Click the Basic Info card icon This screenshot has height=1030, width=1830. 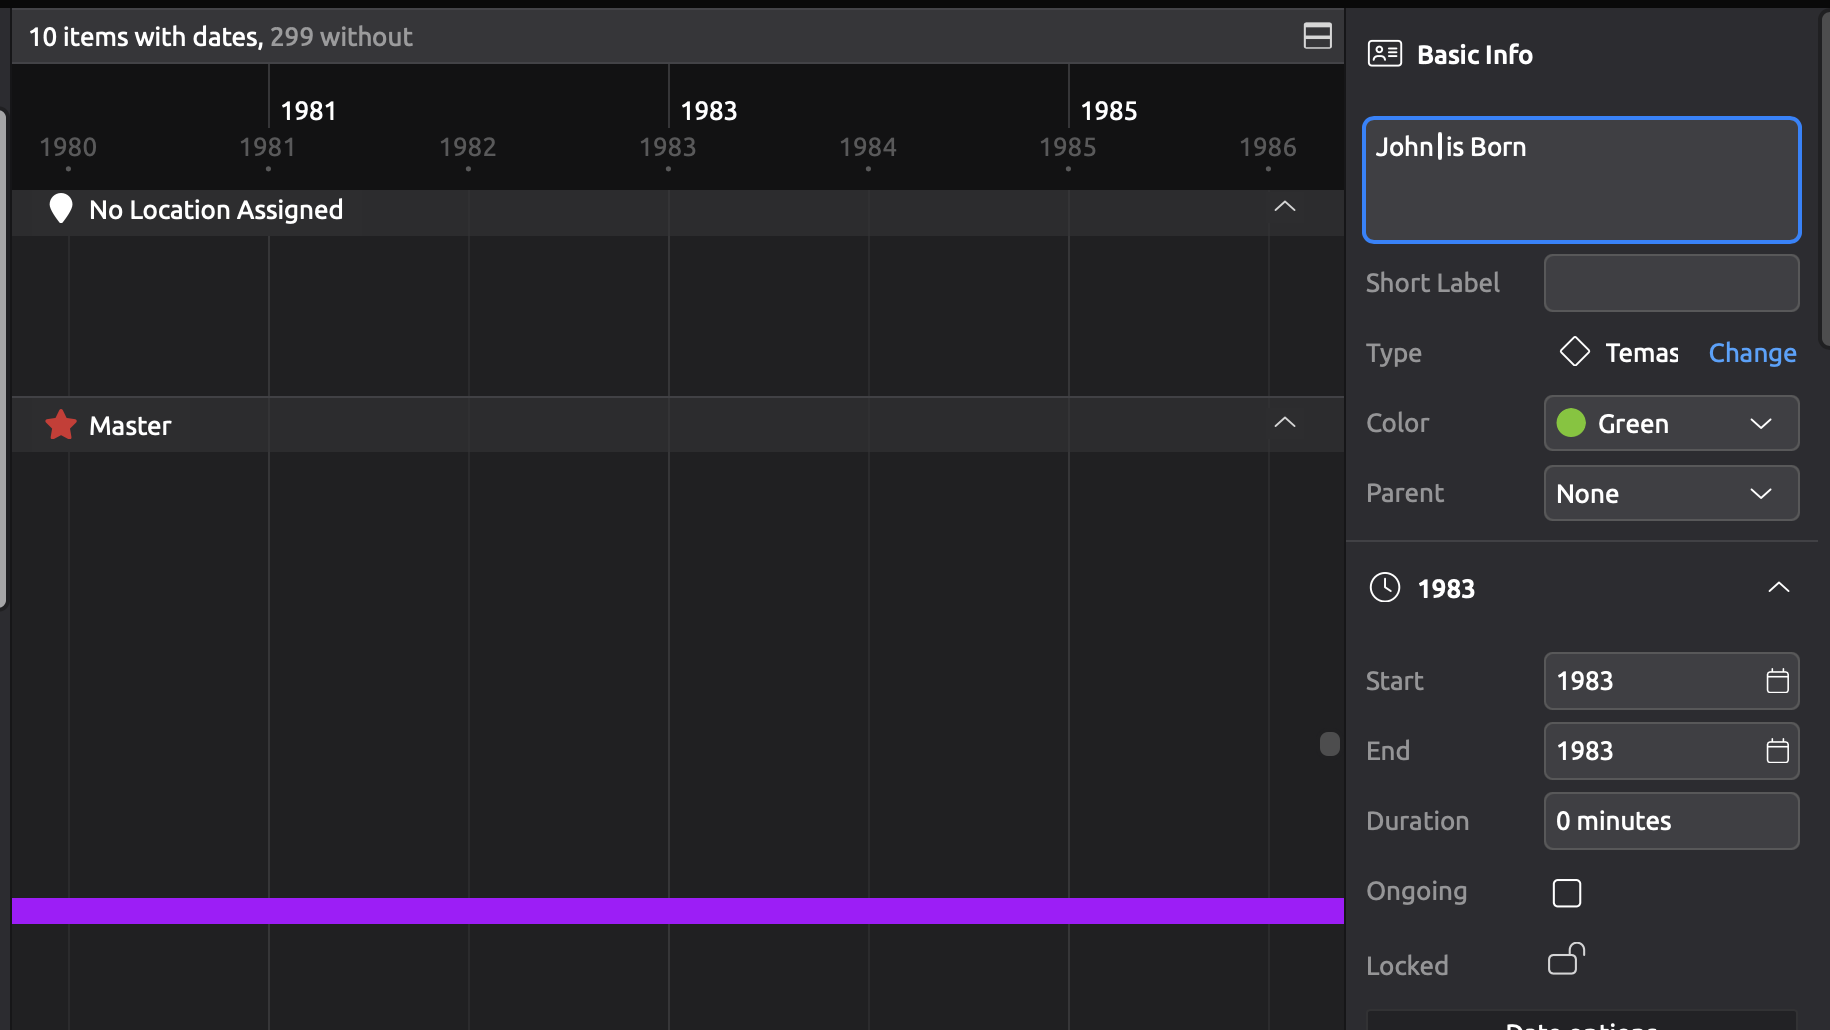click(x=1385, y=54)
